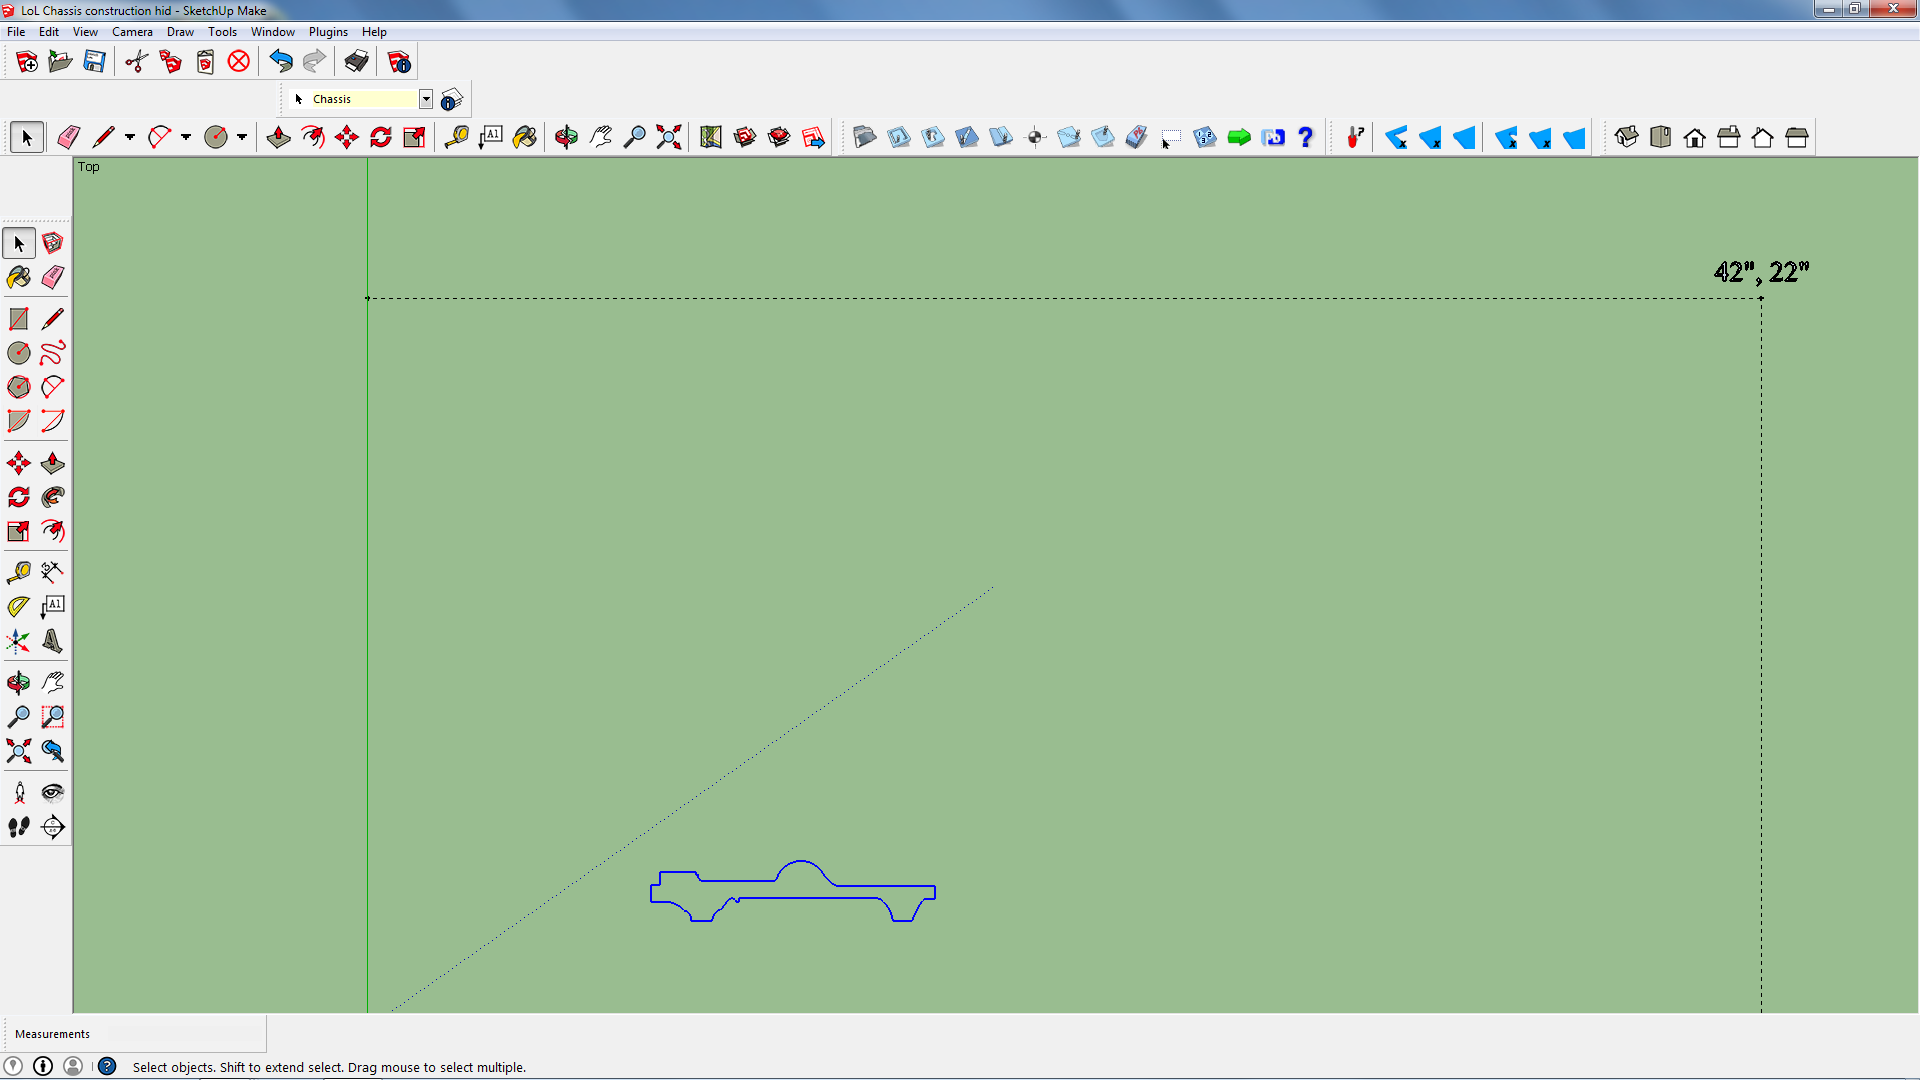
Task: Select the Rotate tool
Action: (x=381, y=137)
